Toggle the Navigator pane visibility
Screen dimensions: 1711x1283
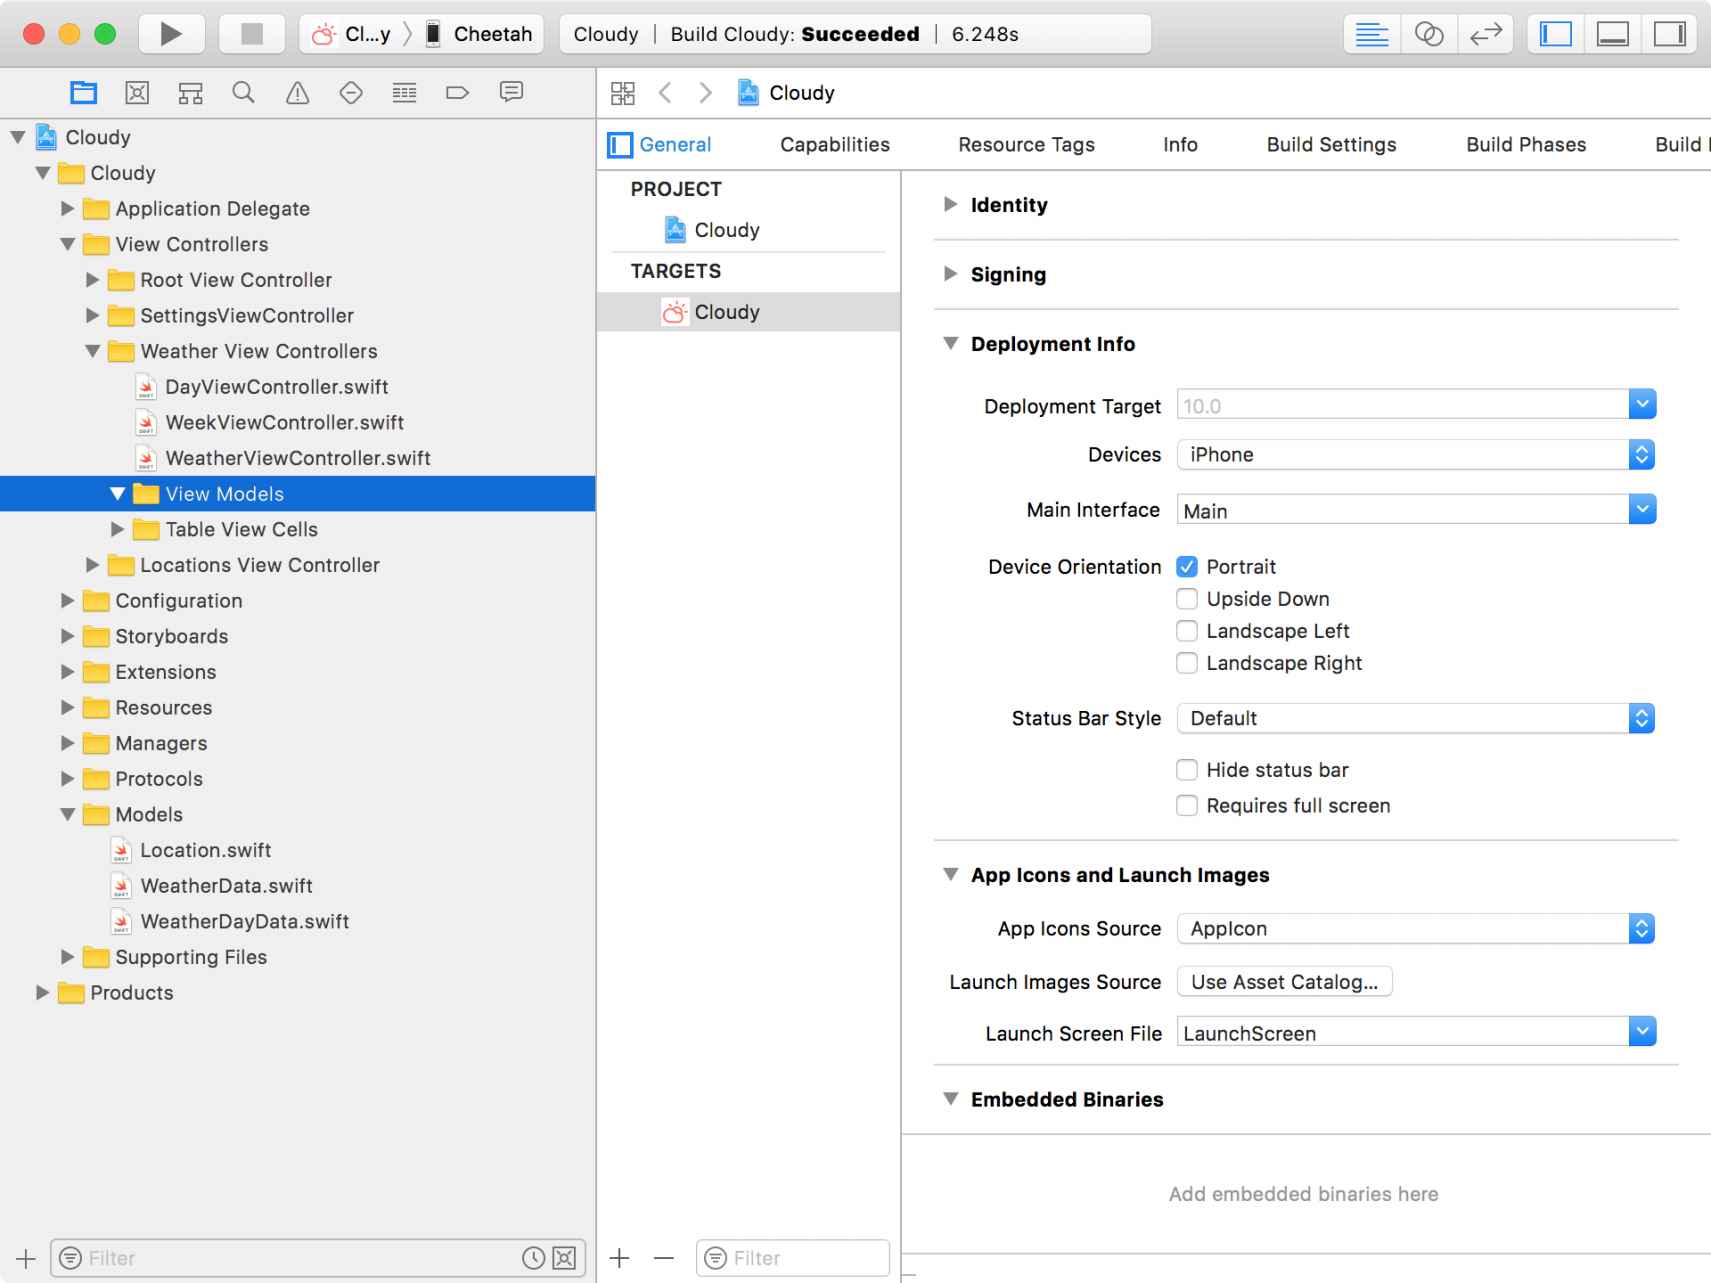pos(1556,34)
